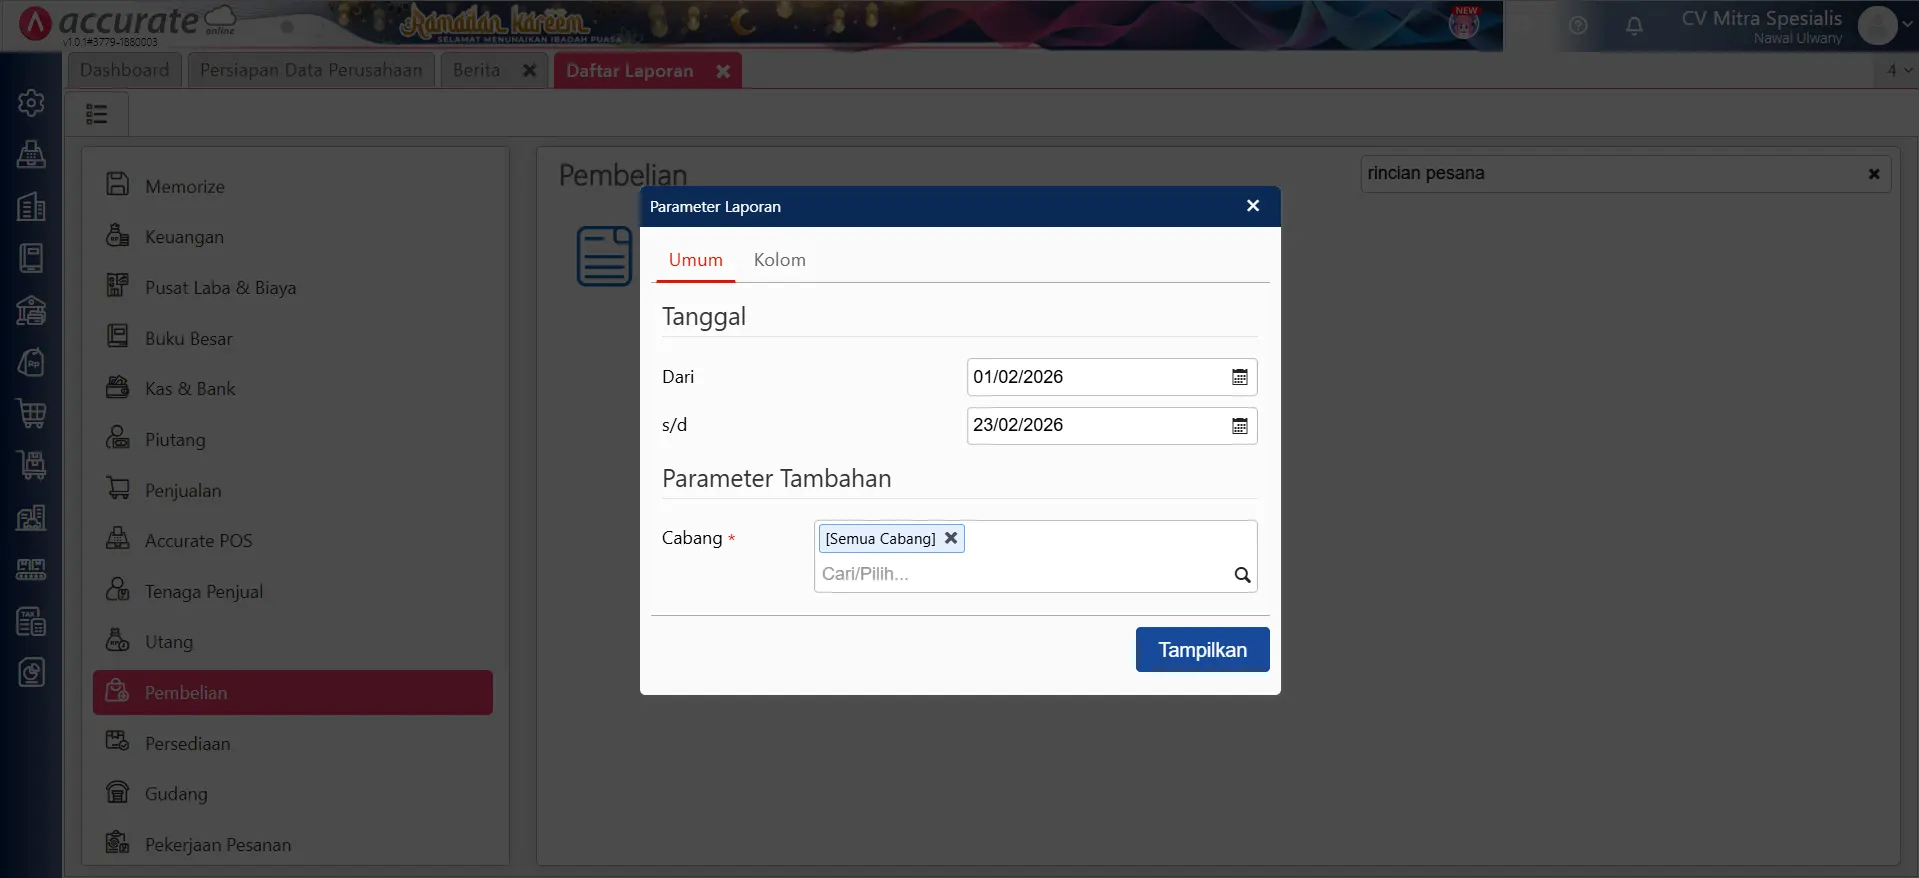Open the Penjualan category
The height and width of the screenshot is (878, 1919).
point(292,490)
